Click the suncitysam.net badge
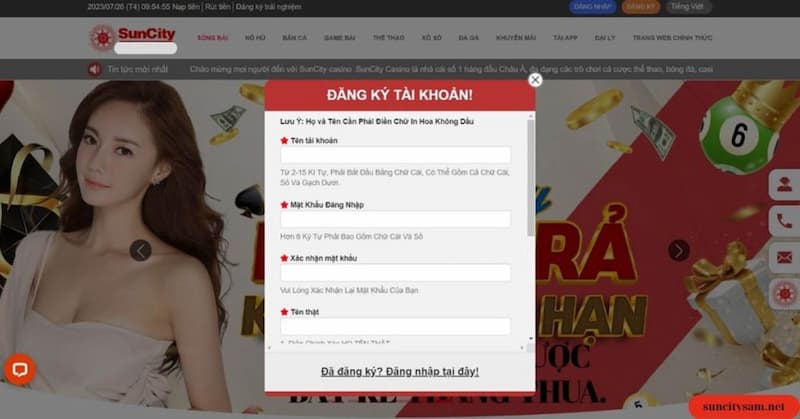800x419 pixels. click(743, 407)
